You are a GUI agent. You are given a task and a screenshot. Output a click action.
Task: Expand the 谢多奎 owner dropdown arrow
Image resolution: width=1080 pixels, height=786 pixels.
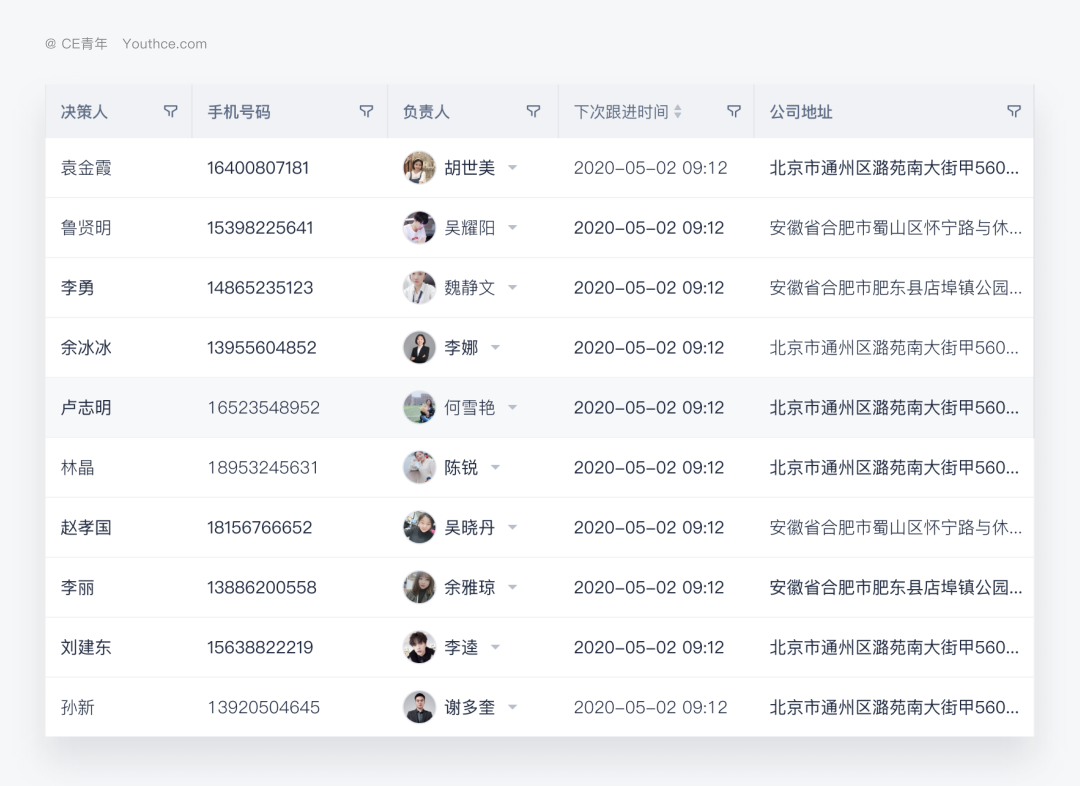512,707
